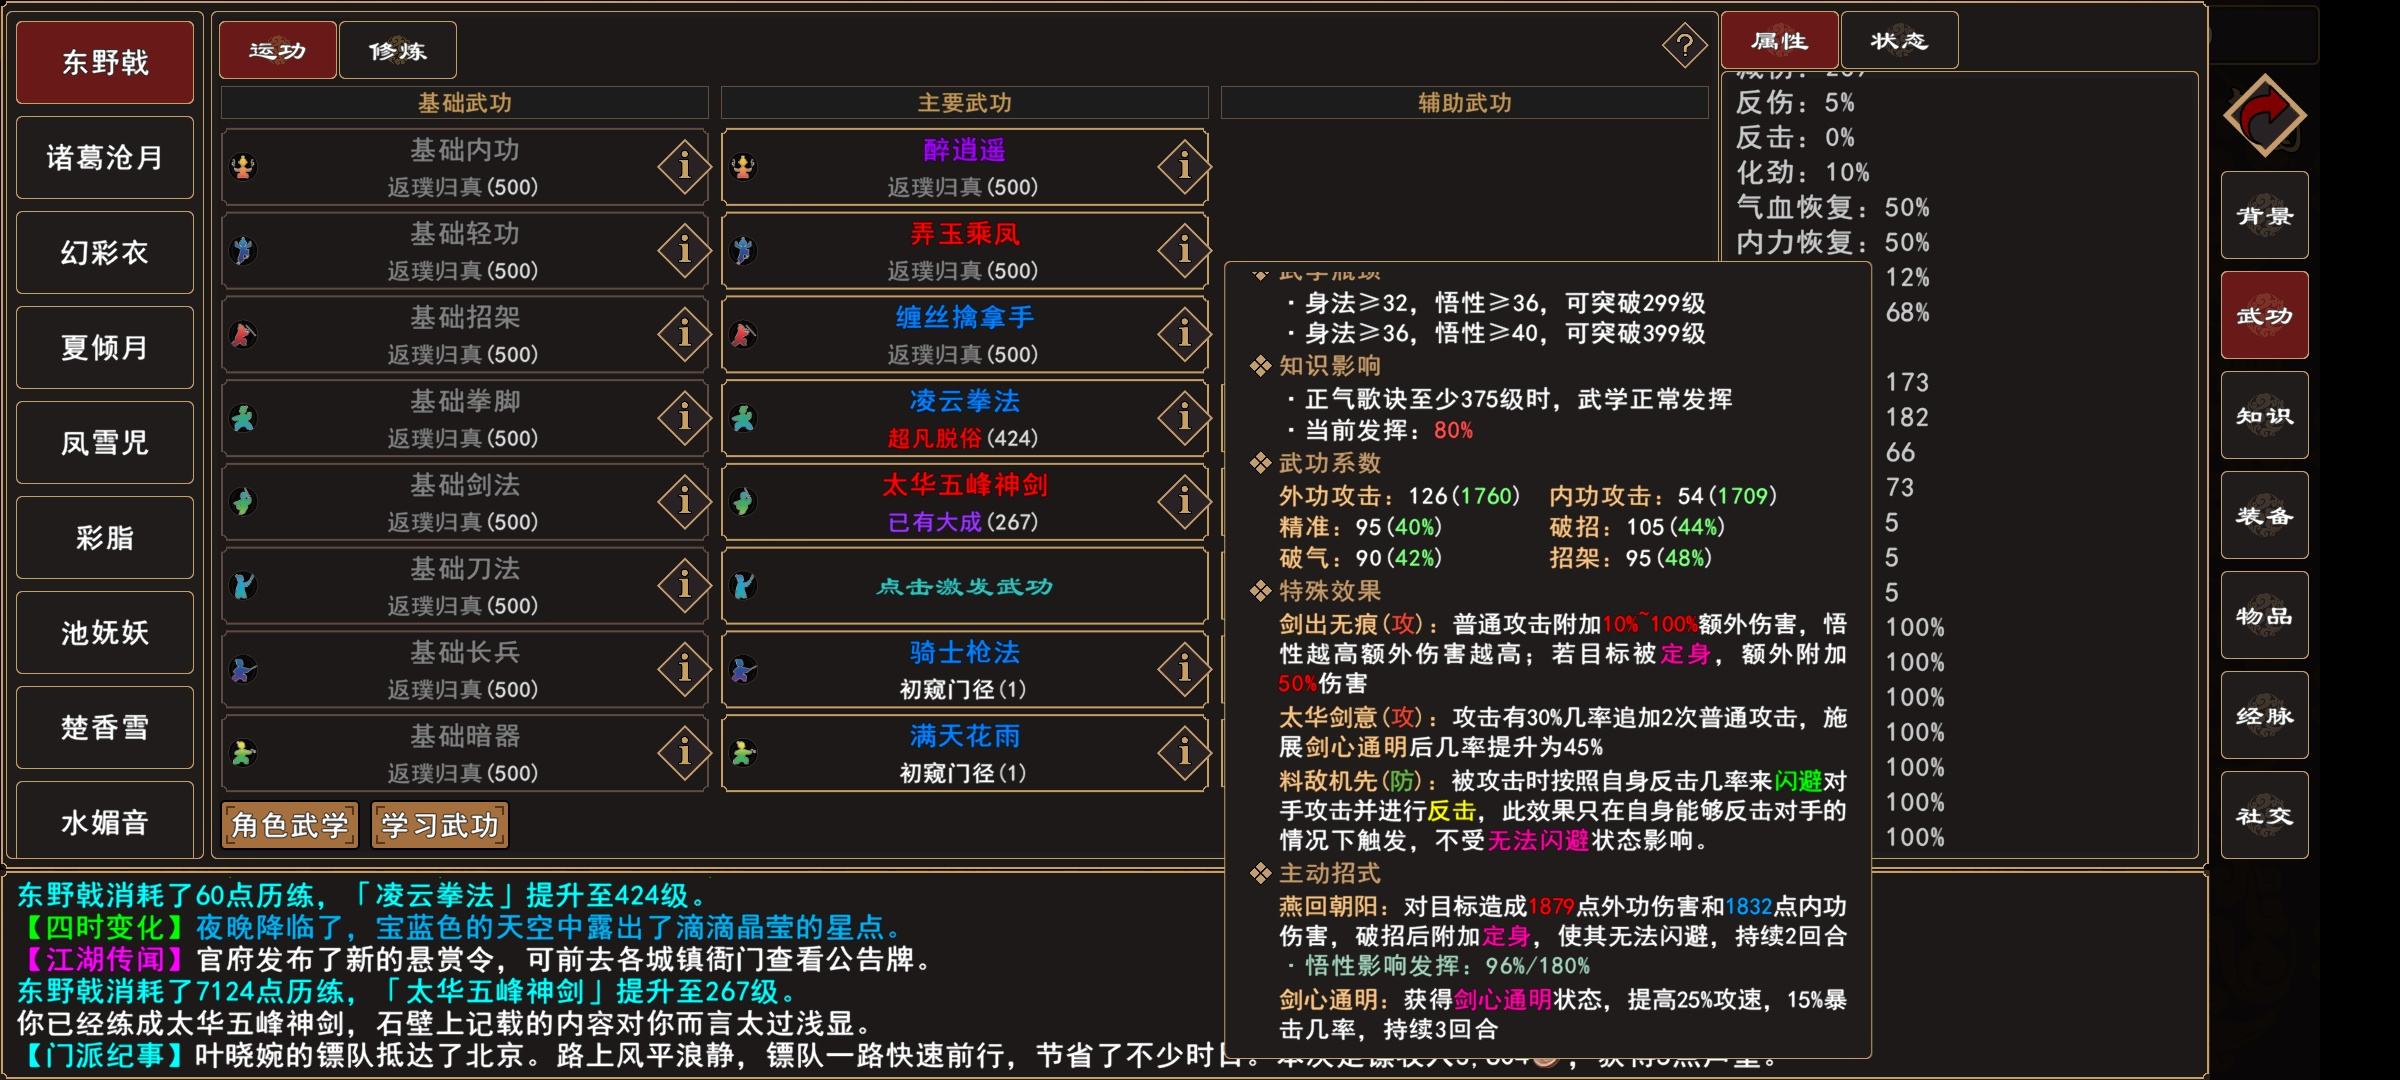Click the red return arrow icon
The image size is (2400, 1080).
(x=2264, y=116)
